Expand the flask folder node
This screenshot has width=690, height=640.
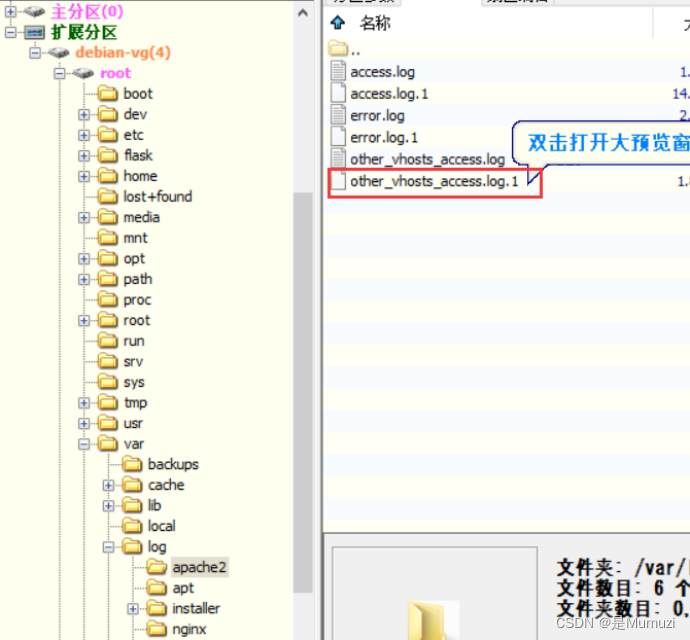(x=84, y=155)
